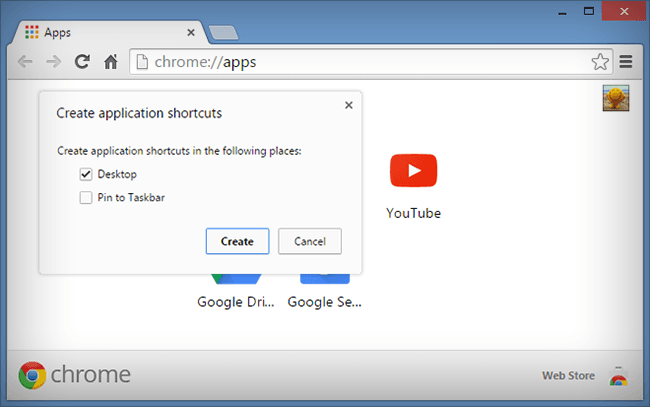Uncheck the Desktop shortcut checkbox

pos(86,174)
